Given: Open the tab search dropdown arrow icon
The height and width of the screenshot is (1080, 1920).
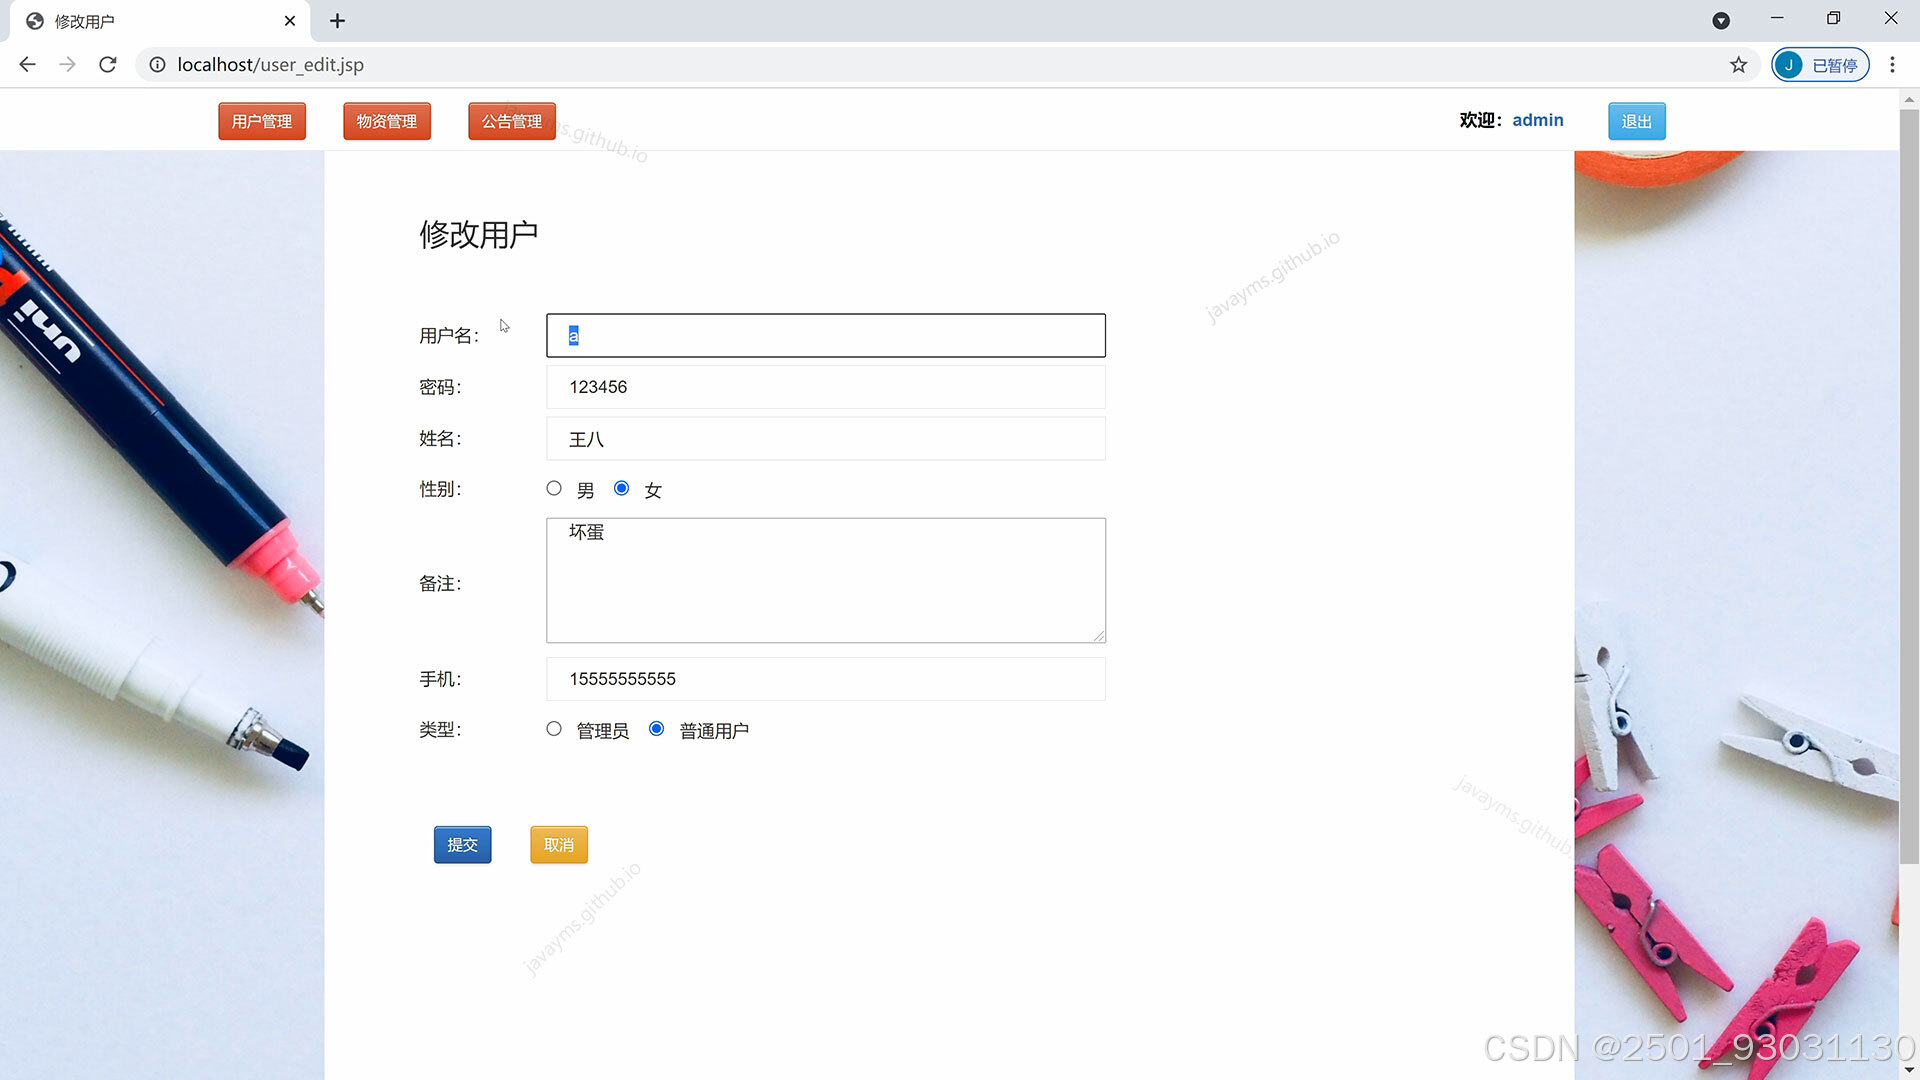Looking at the screenshot, I should [x=1721, y=21].
